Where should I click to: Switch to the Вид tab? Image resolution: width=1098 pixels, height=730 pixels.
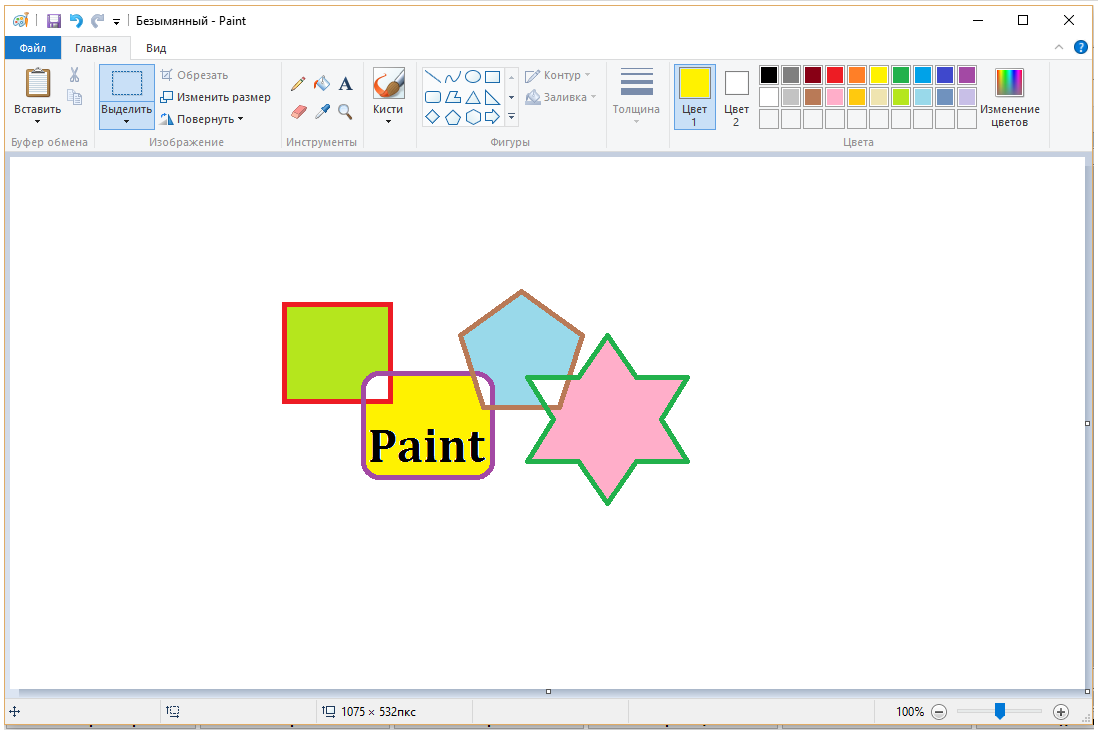(156, 48)
